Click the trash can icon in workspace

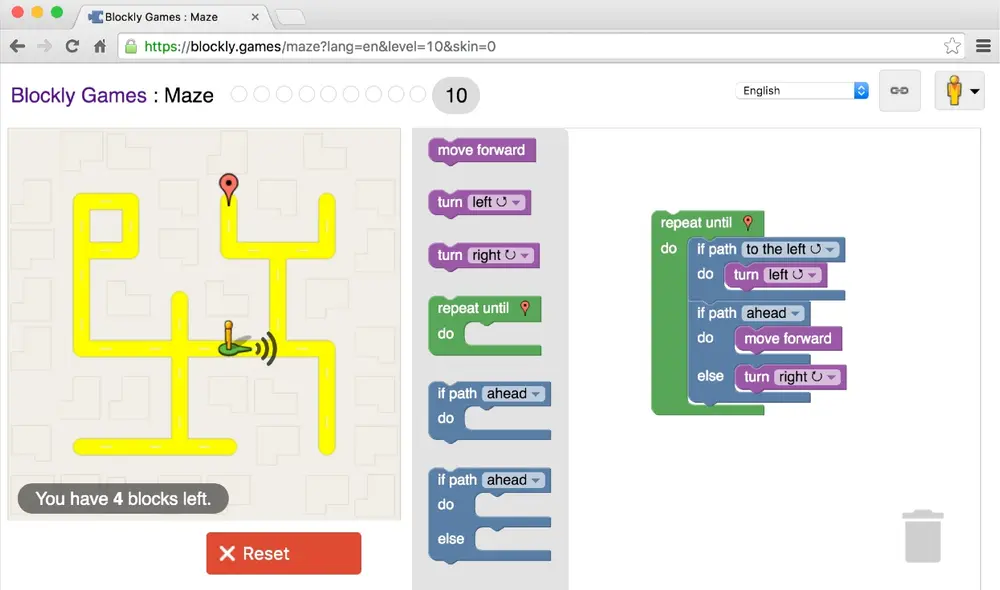coord(922,536)
